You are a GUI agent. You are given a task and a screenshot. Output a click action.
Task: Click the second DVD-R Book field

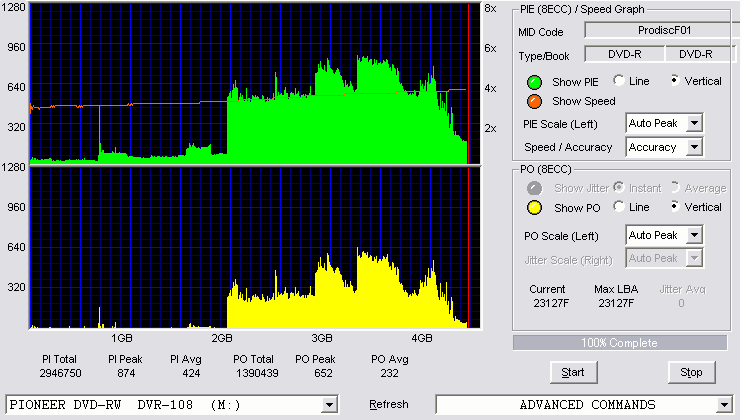(700, 54)
